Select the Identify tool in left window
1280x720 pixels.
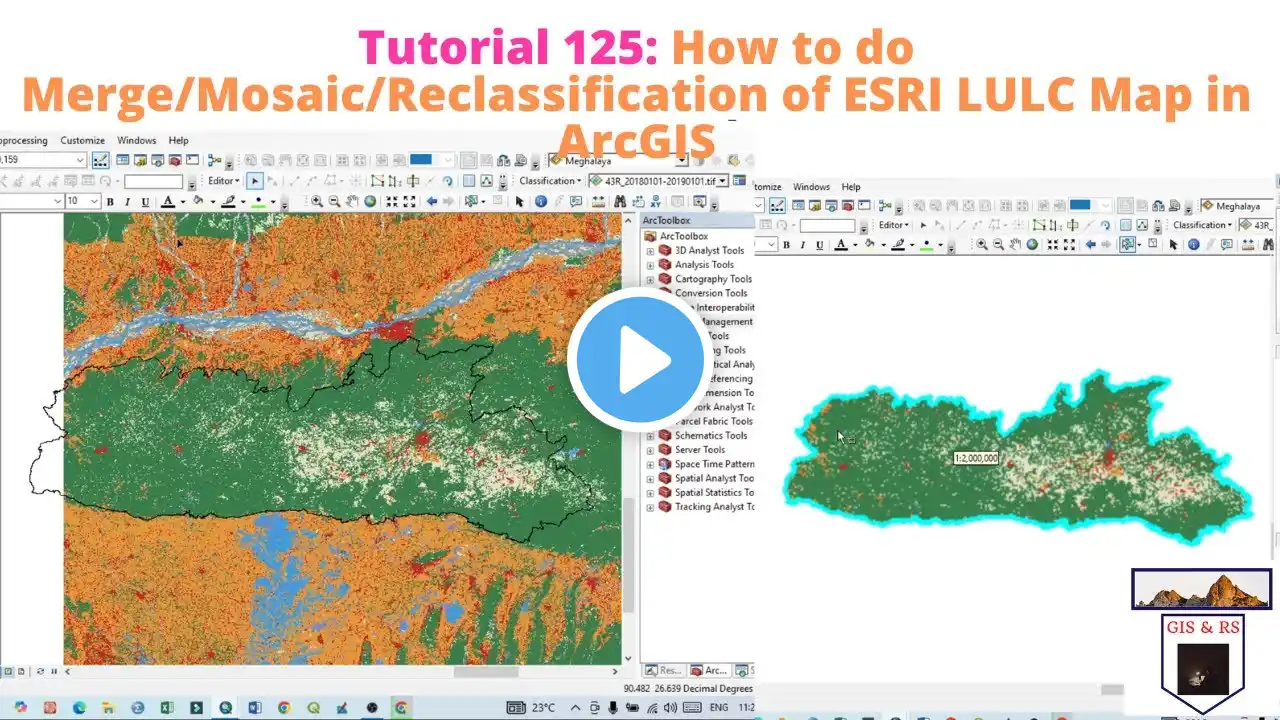click(x=541, y=201)
